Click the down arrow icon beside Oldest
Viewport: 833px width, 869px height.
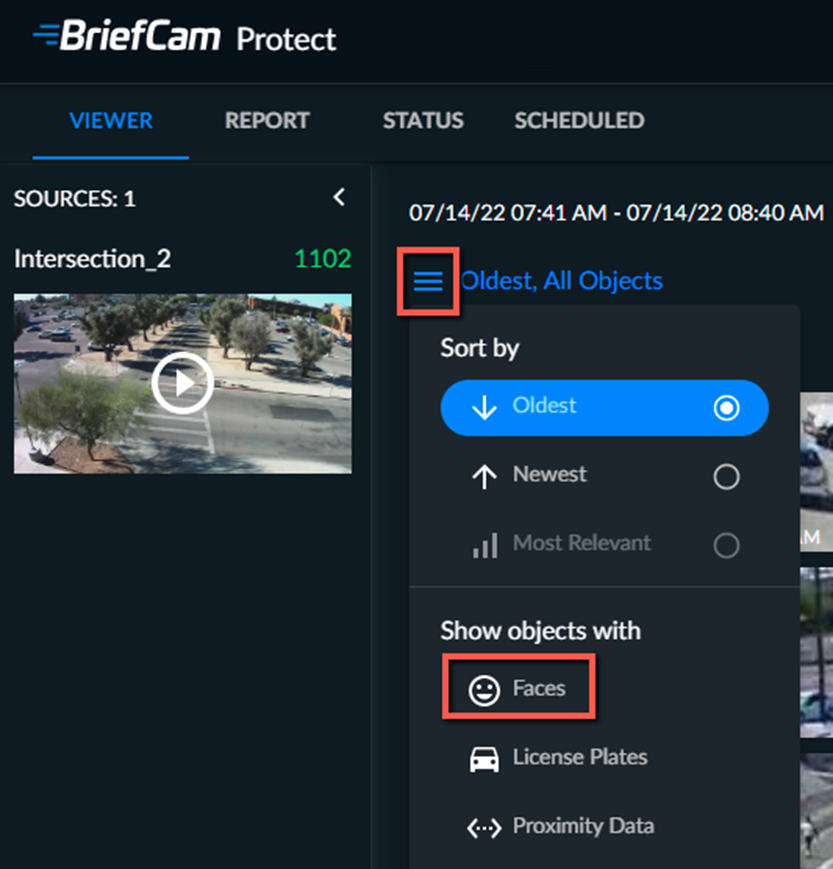coord(484,408)
